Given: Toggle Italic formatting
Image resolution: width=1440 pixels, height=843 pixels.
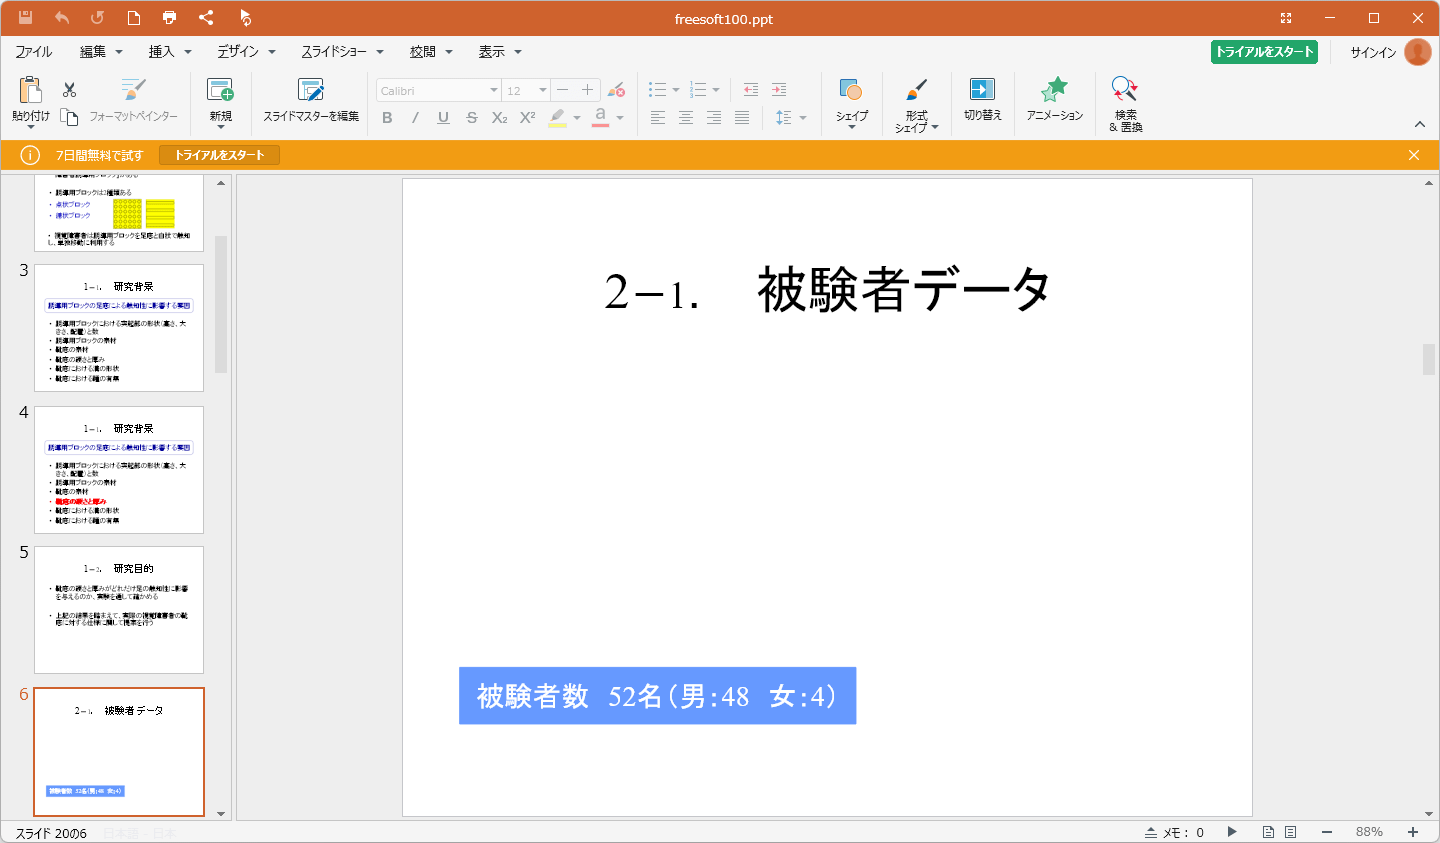Looking at the screenshot, I should tap(415, 118).
